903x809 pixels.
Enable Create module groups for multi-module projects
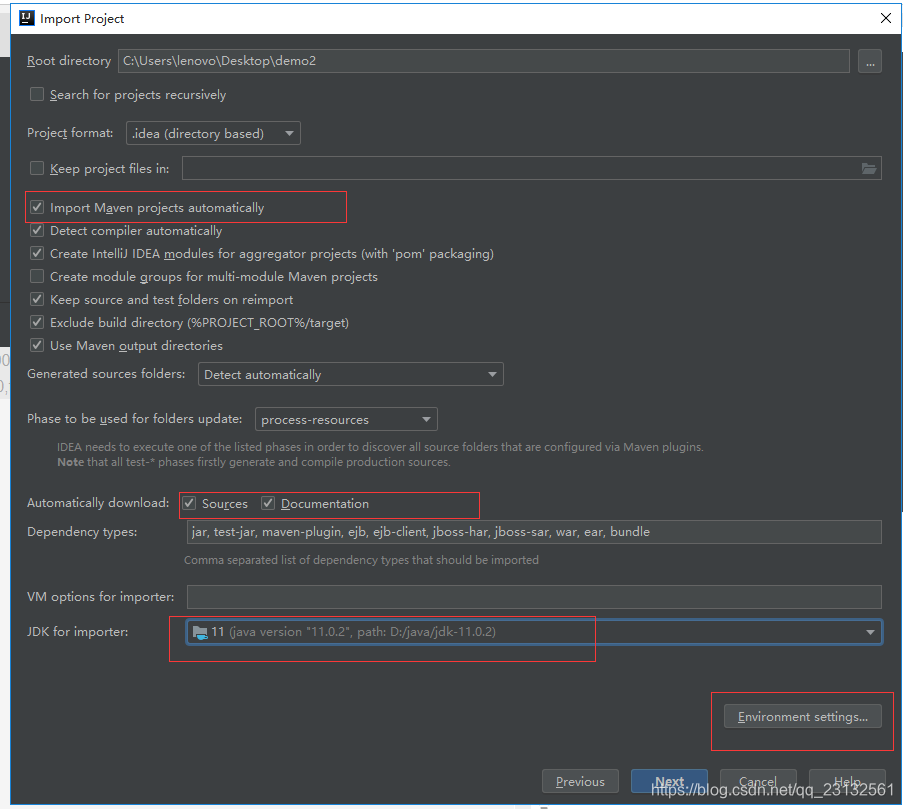pos(37,276)
